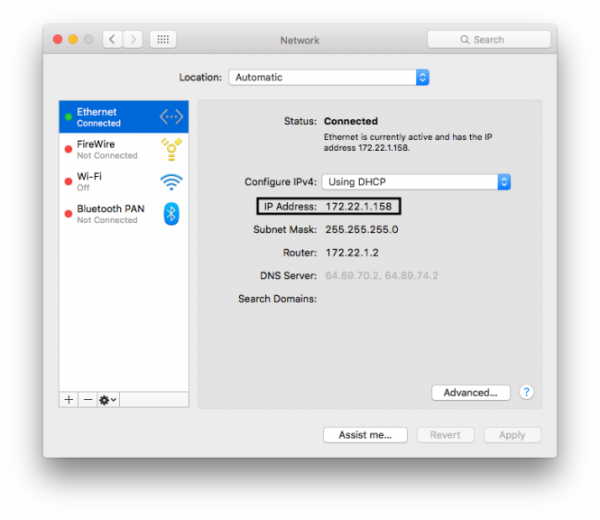Open the gear action menu below the list

coord(108,400)
